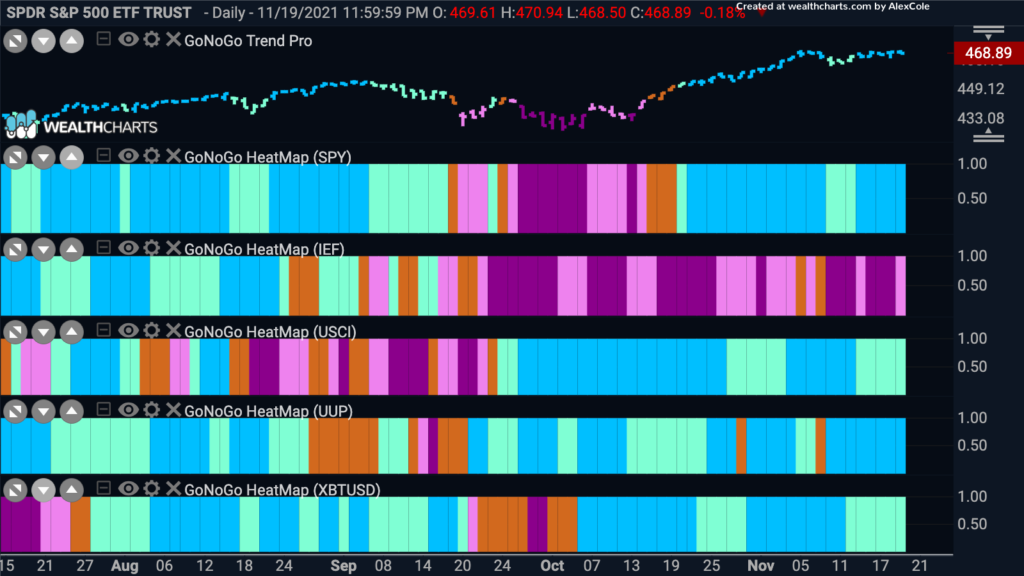
Task: Click the Nov label on the date axis
Action: tap(761, 566)
